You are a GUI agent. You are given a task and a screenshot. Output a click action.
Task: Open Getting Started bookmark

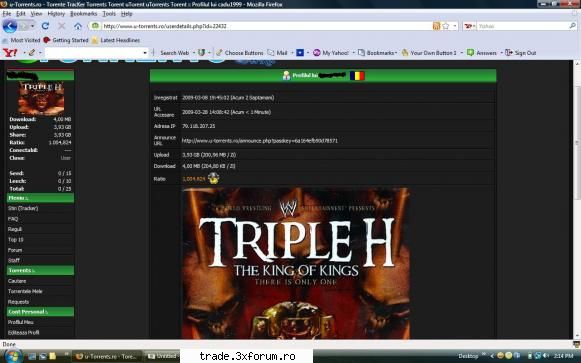[x=66, y=40]
